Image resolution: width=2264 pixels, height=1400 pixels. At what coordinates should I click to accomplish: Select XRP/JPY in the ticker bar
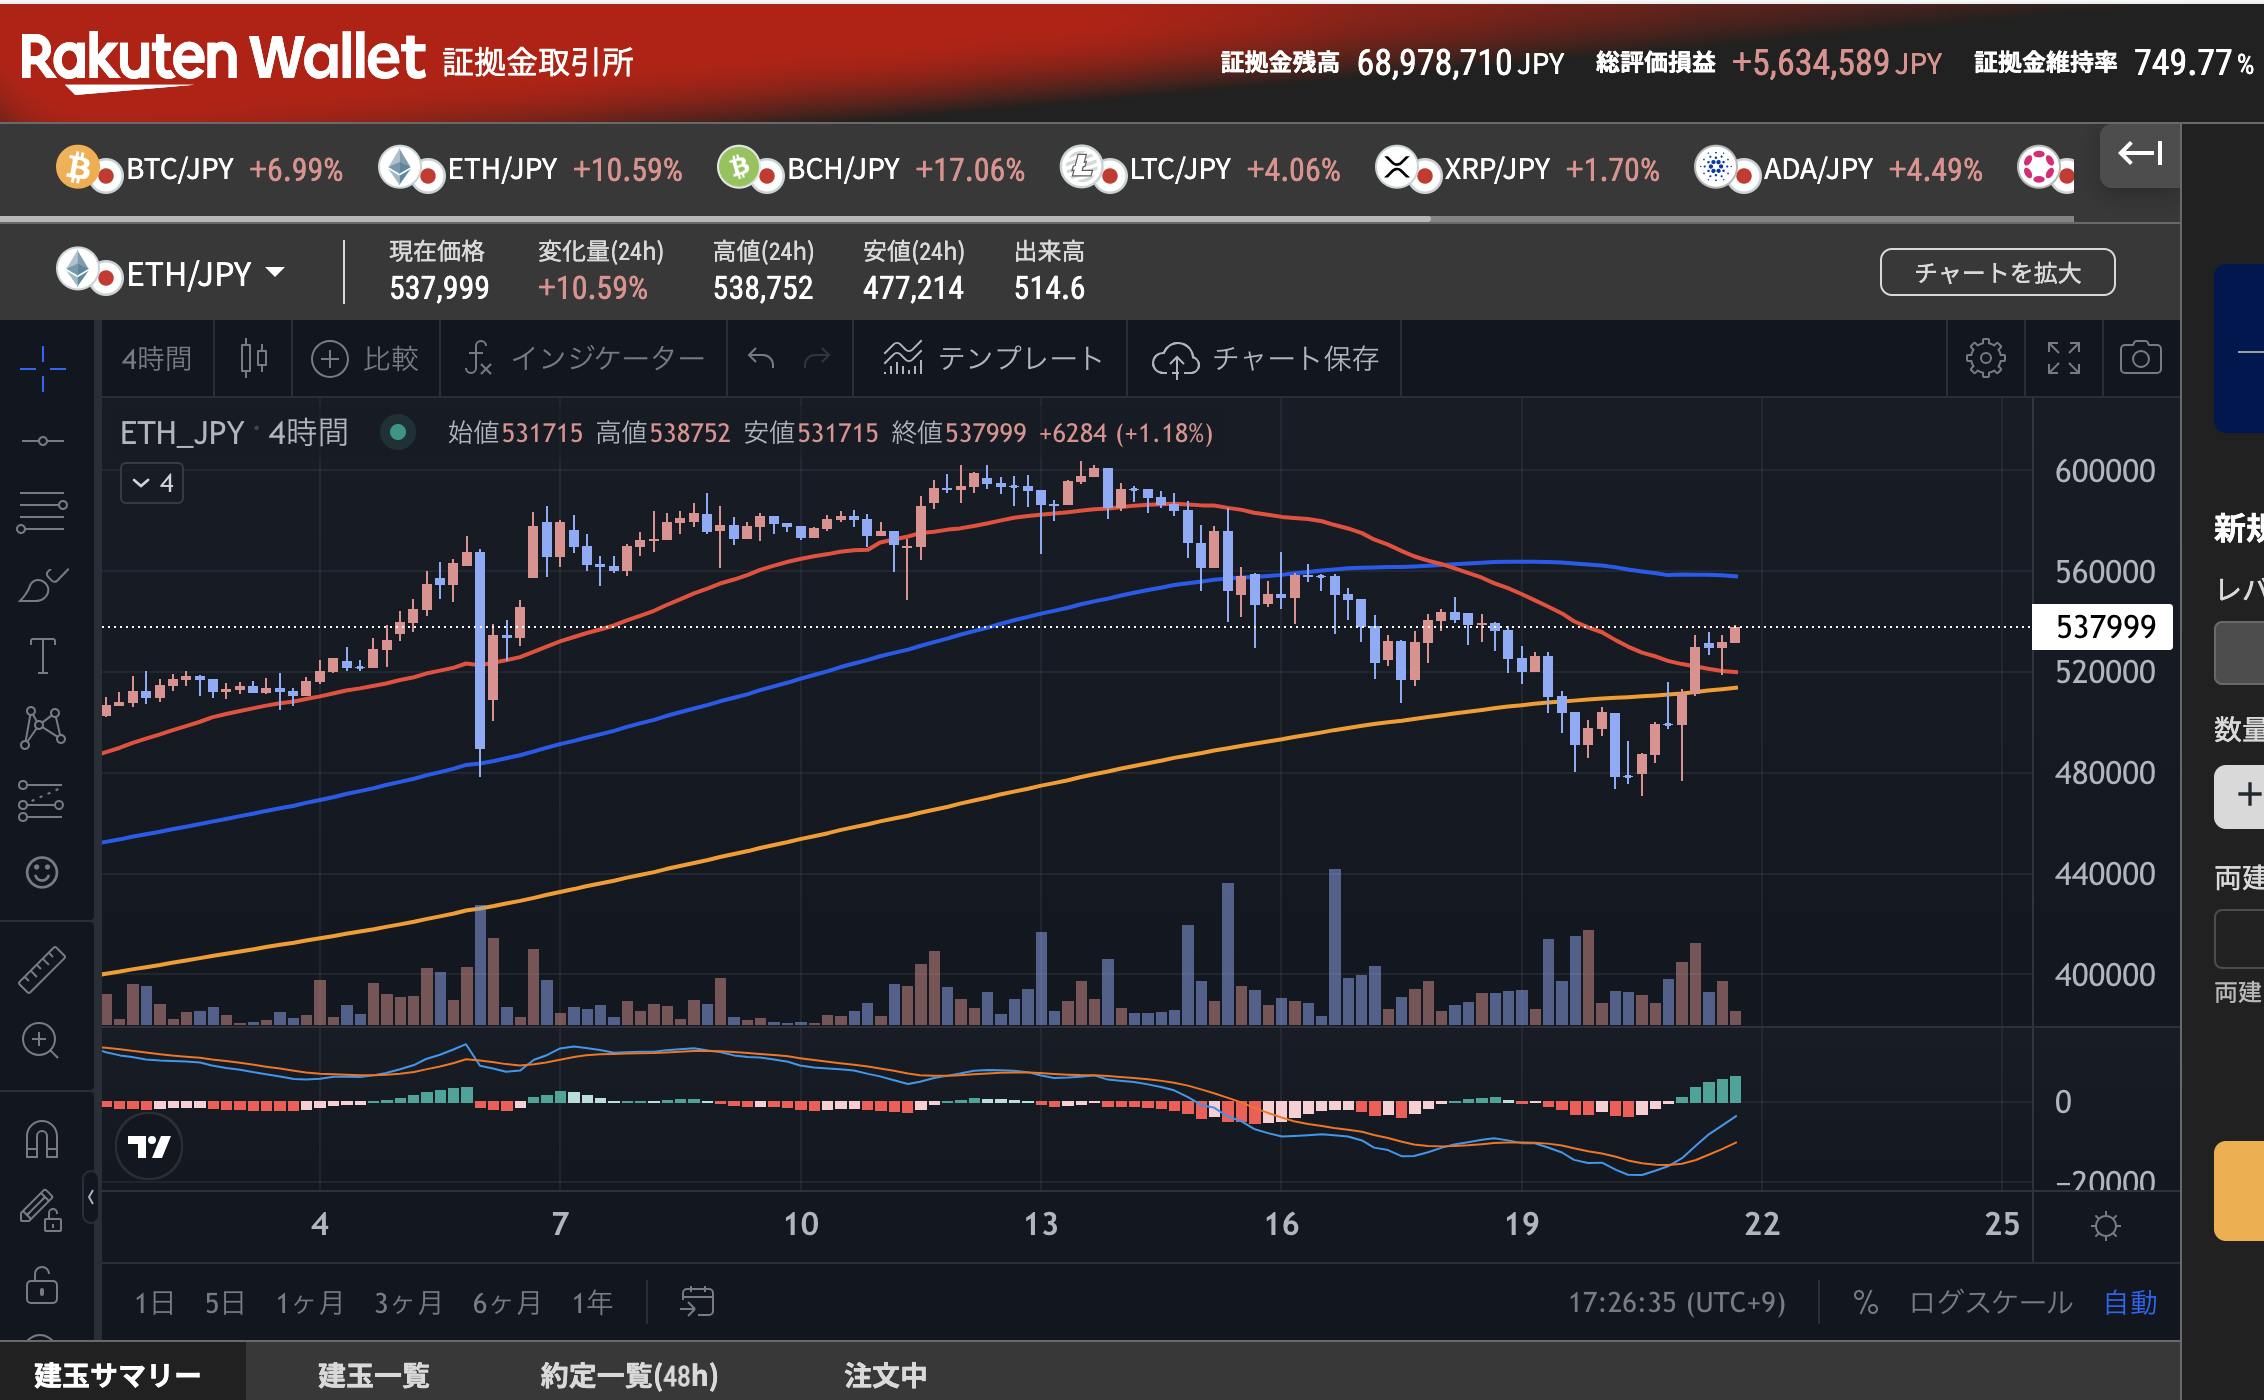[1517, 169]
